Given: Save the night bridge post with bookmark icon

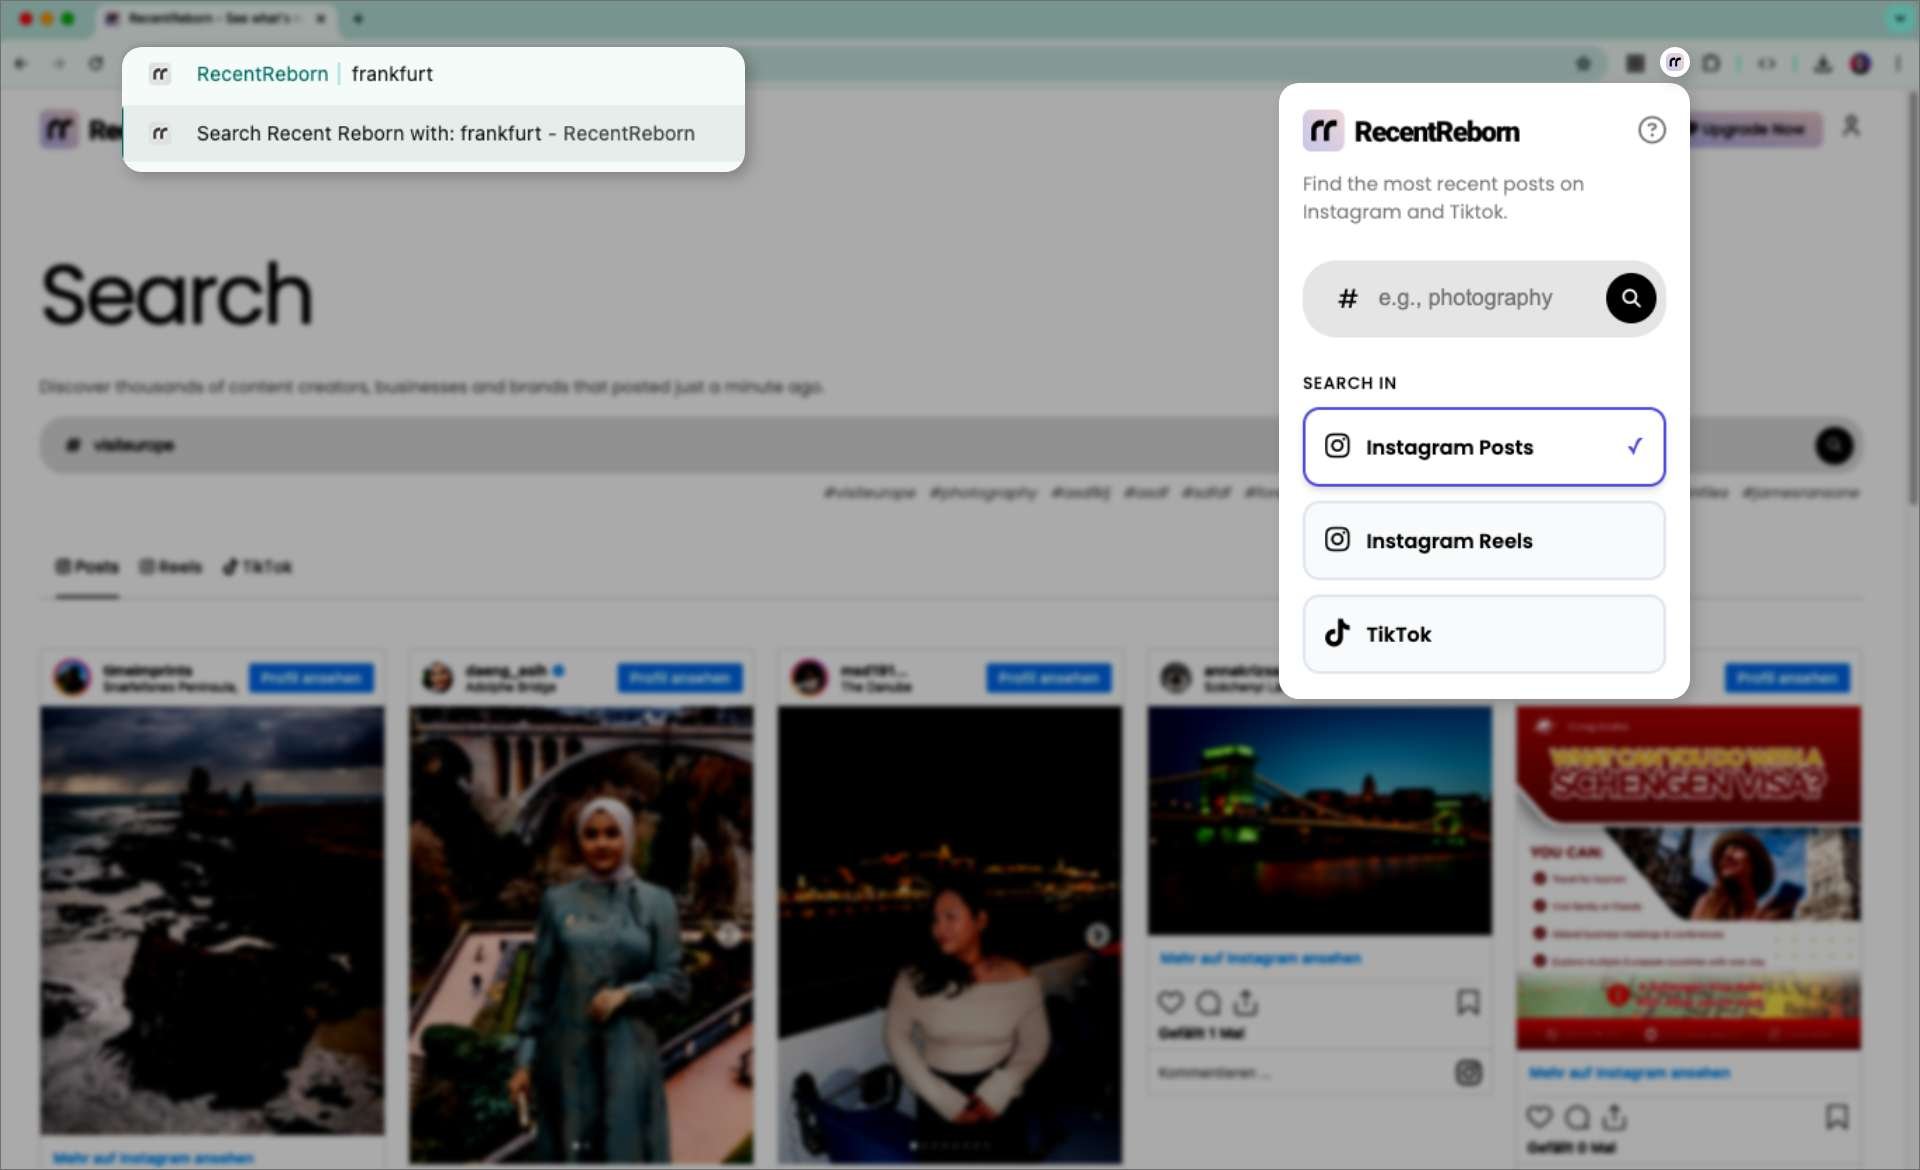Looking at the screenshot, I should coord(1468,1002).
